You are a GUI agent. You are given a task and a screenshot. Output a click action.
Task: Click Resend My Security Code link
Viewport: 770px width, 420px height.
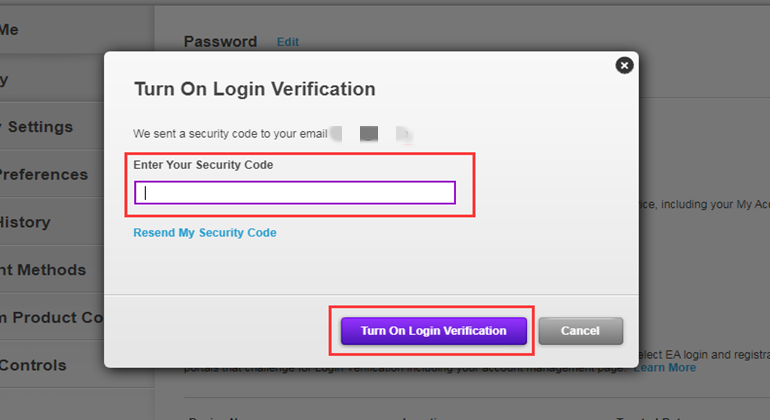coord(205,233)
